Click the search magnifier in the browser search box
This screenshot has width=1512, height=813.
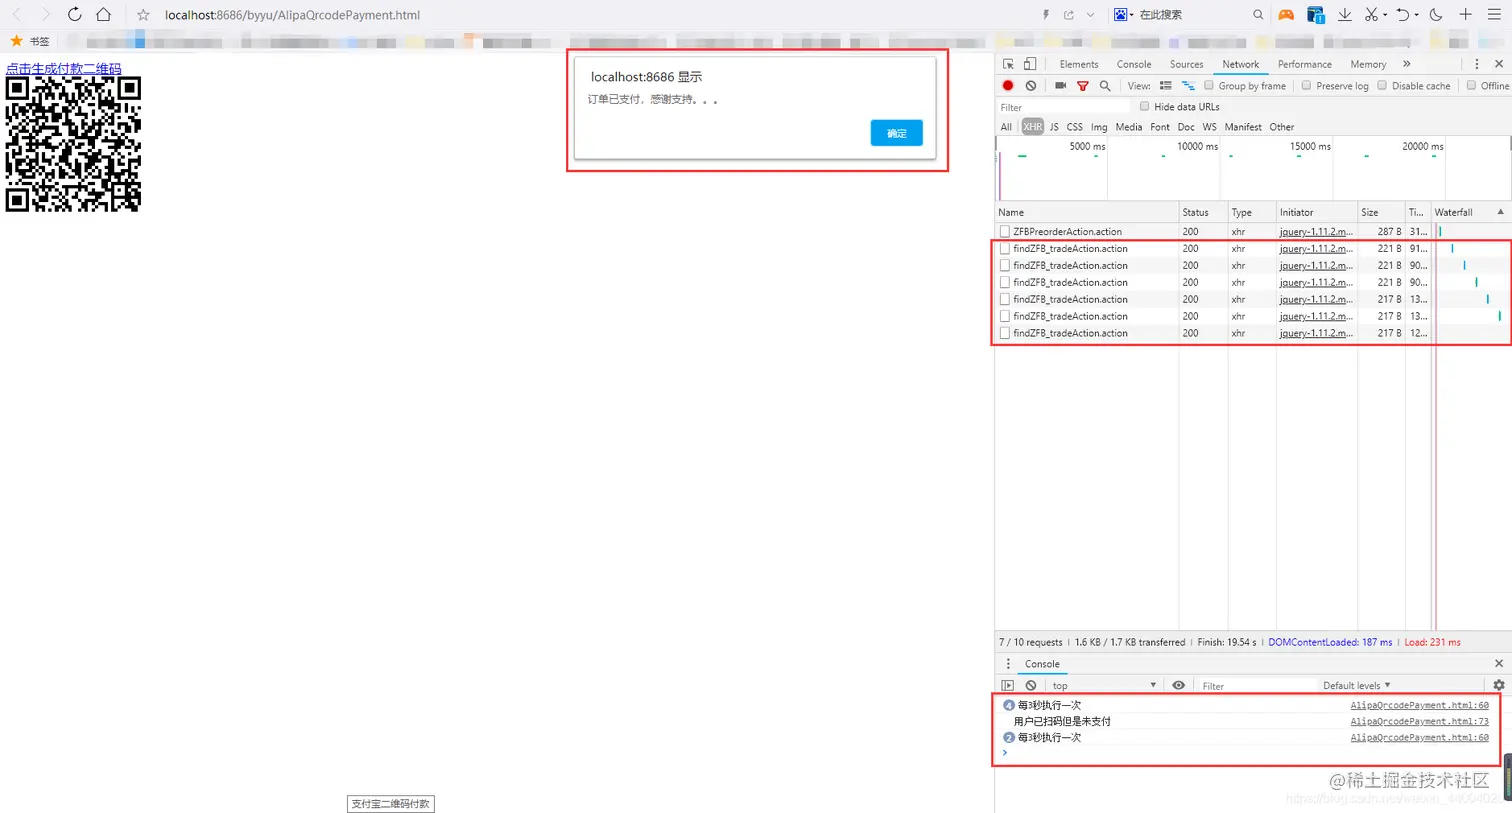click(x=1258, y=15)
